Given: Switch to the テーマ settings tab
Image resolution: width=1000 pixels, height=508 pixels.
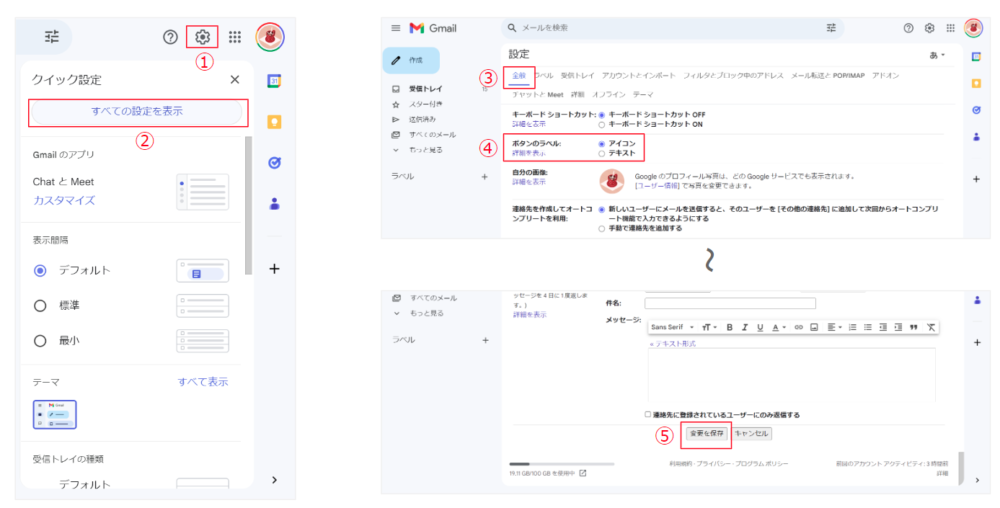Looking at the screenshot, I should 643,94.
